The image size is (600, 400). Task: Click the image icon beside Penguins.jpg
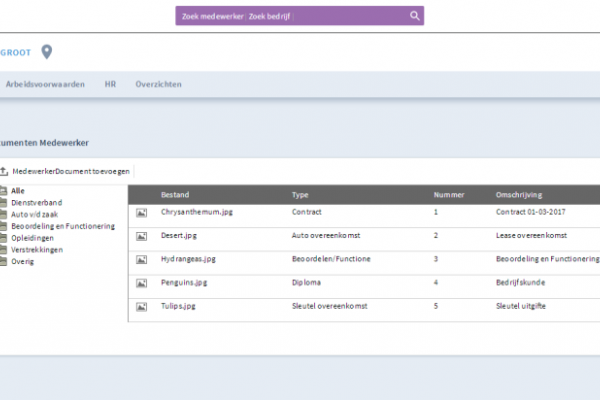click(x=141, y=282)
